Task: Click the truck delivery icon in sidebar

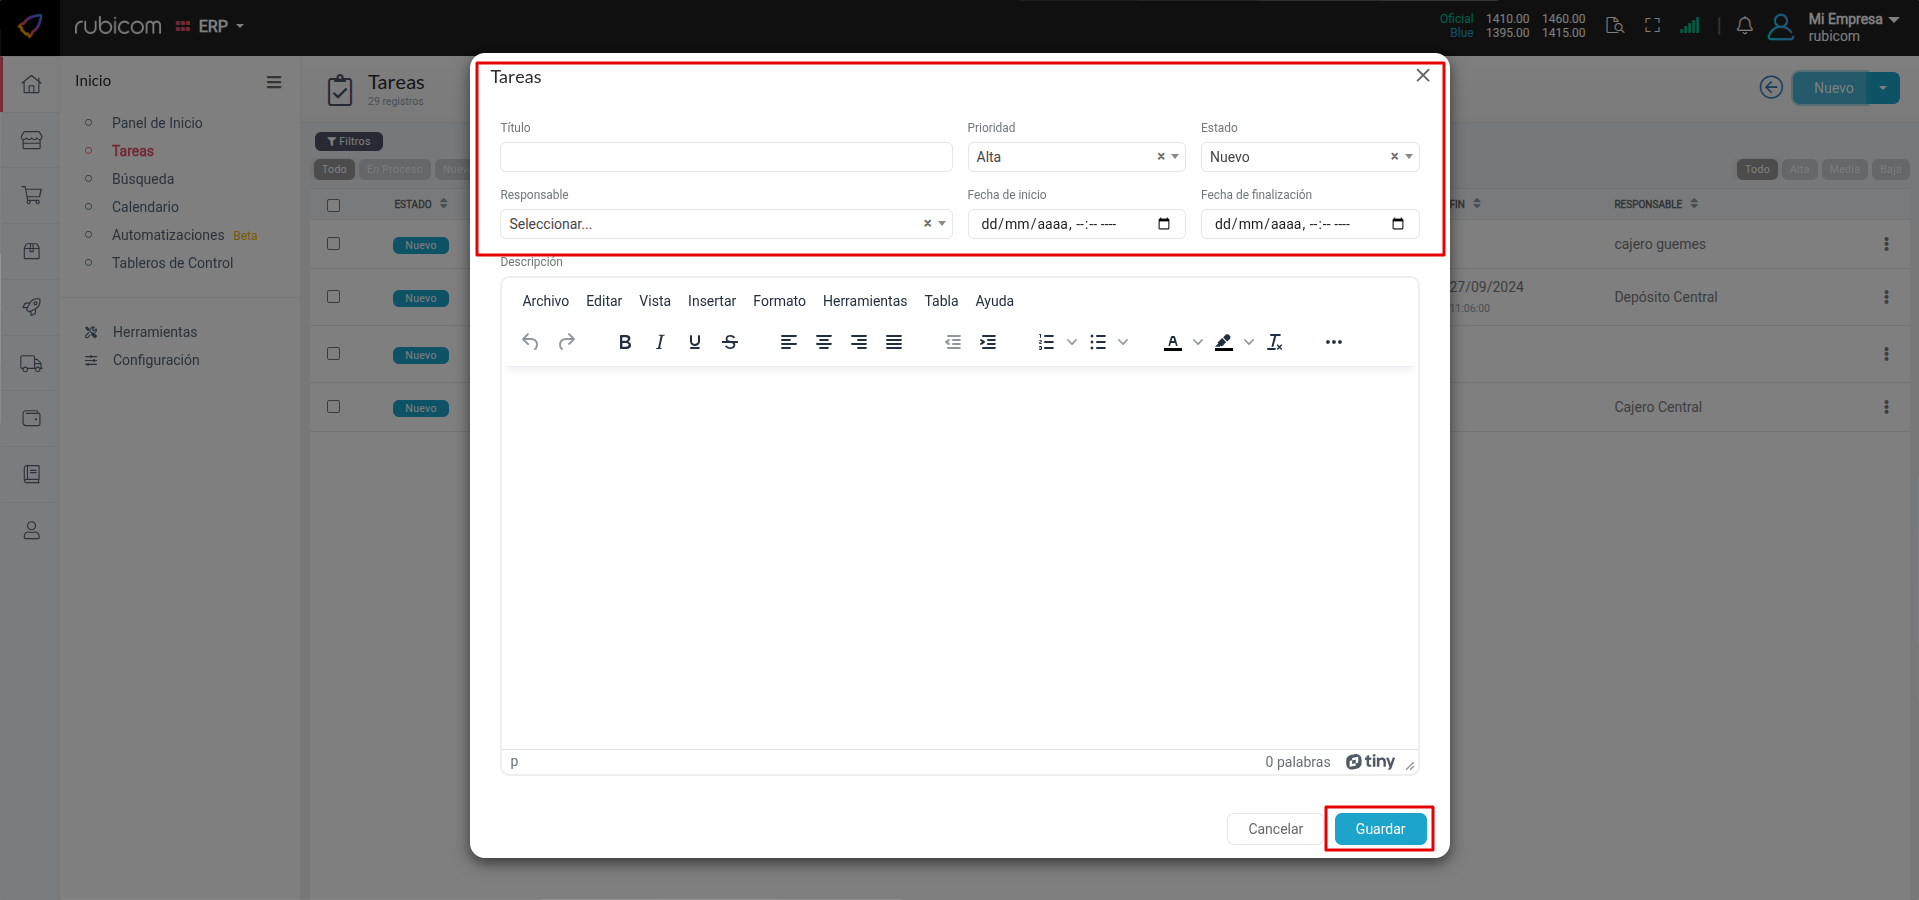Action: (31, 363)
